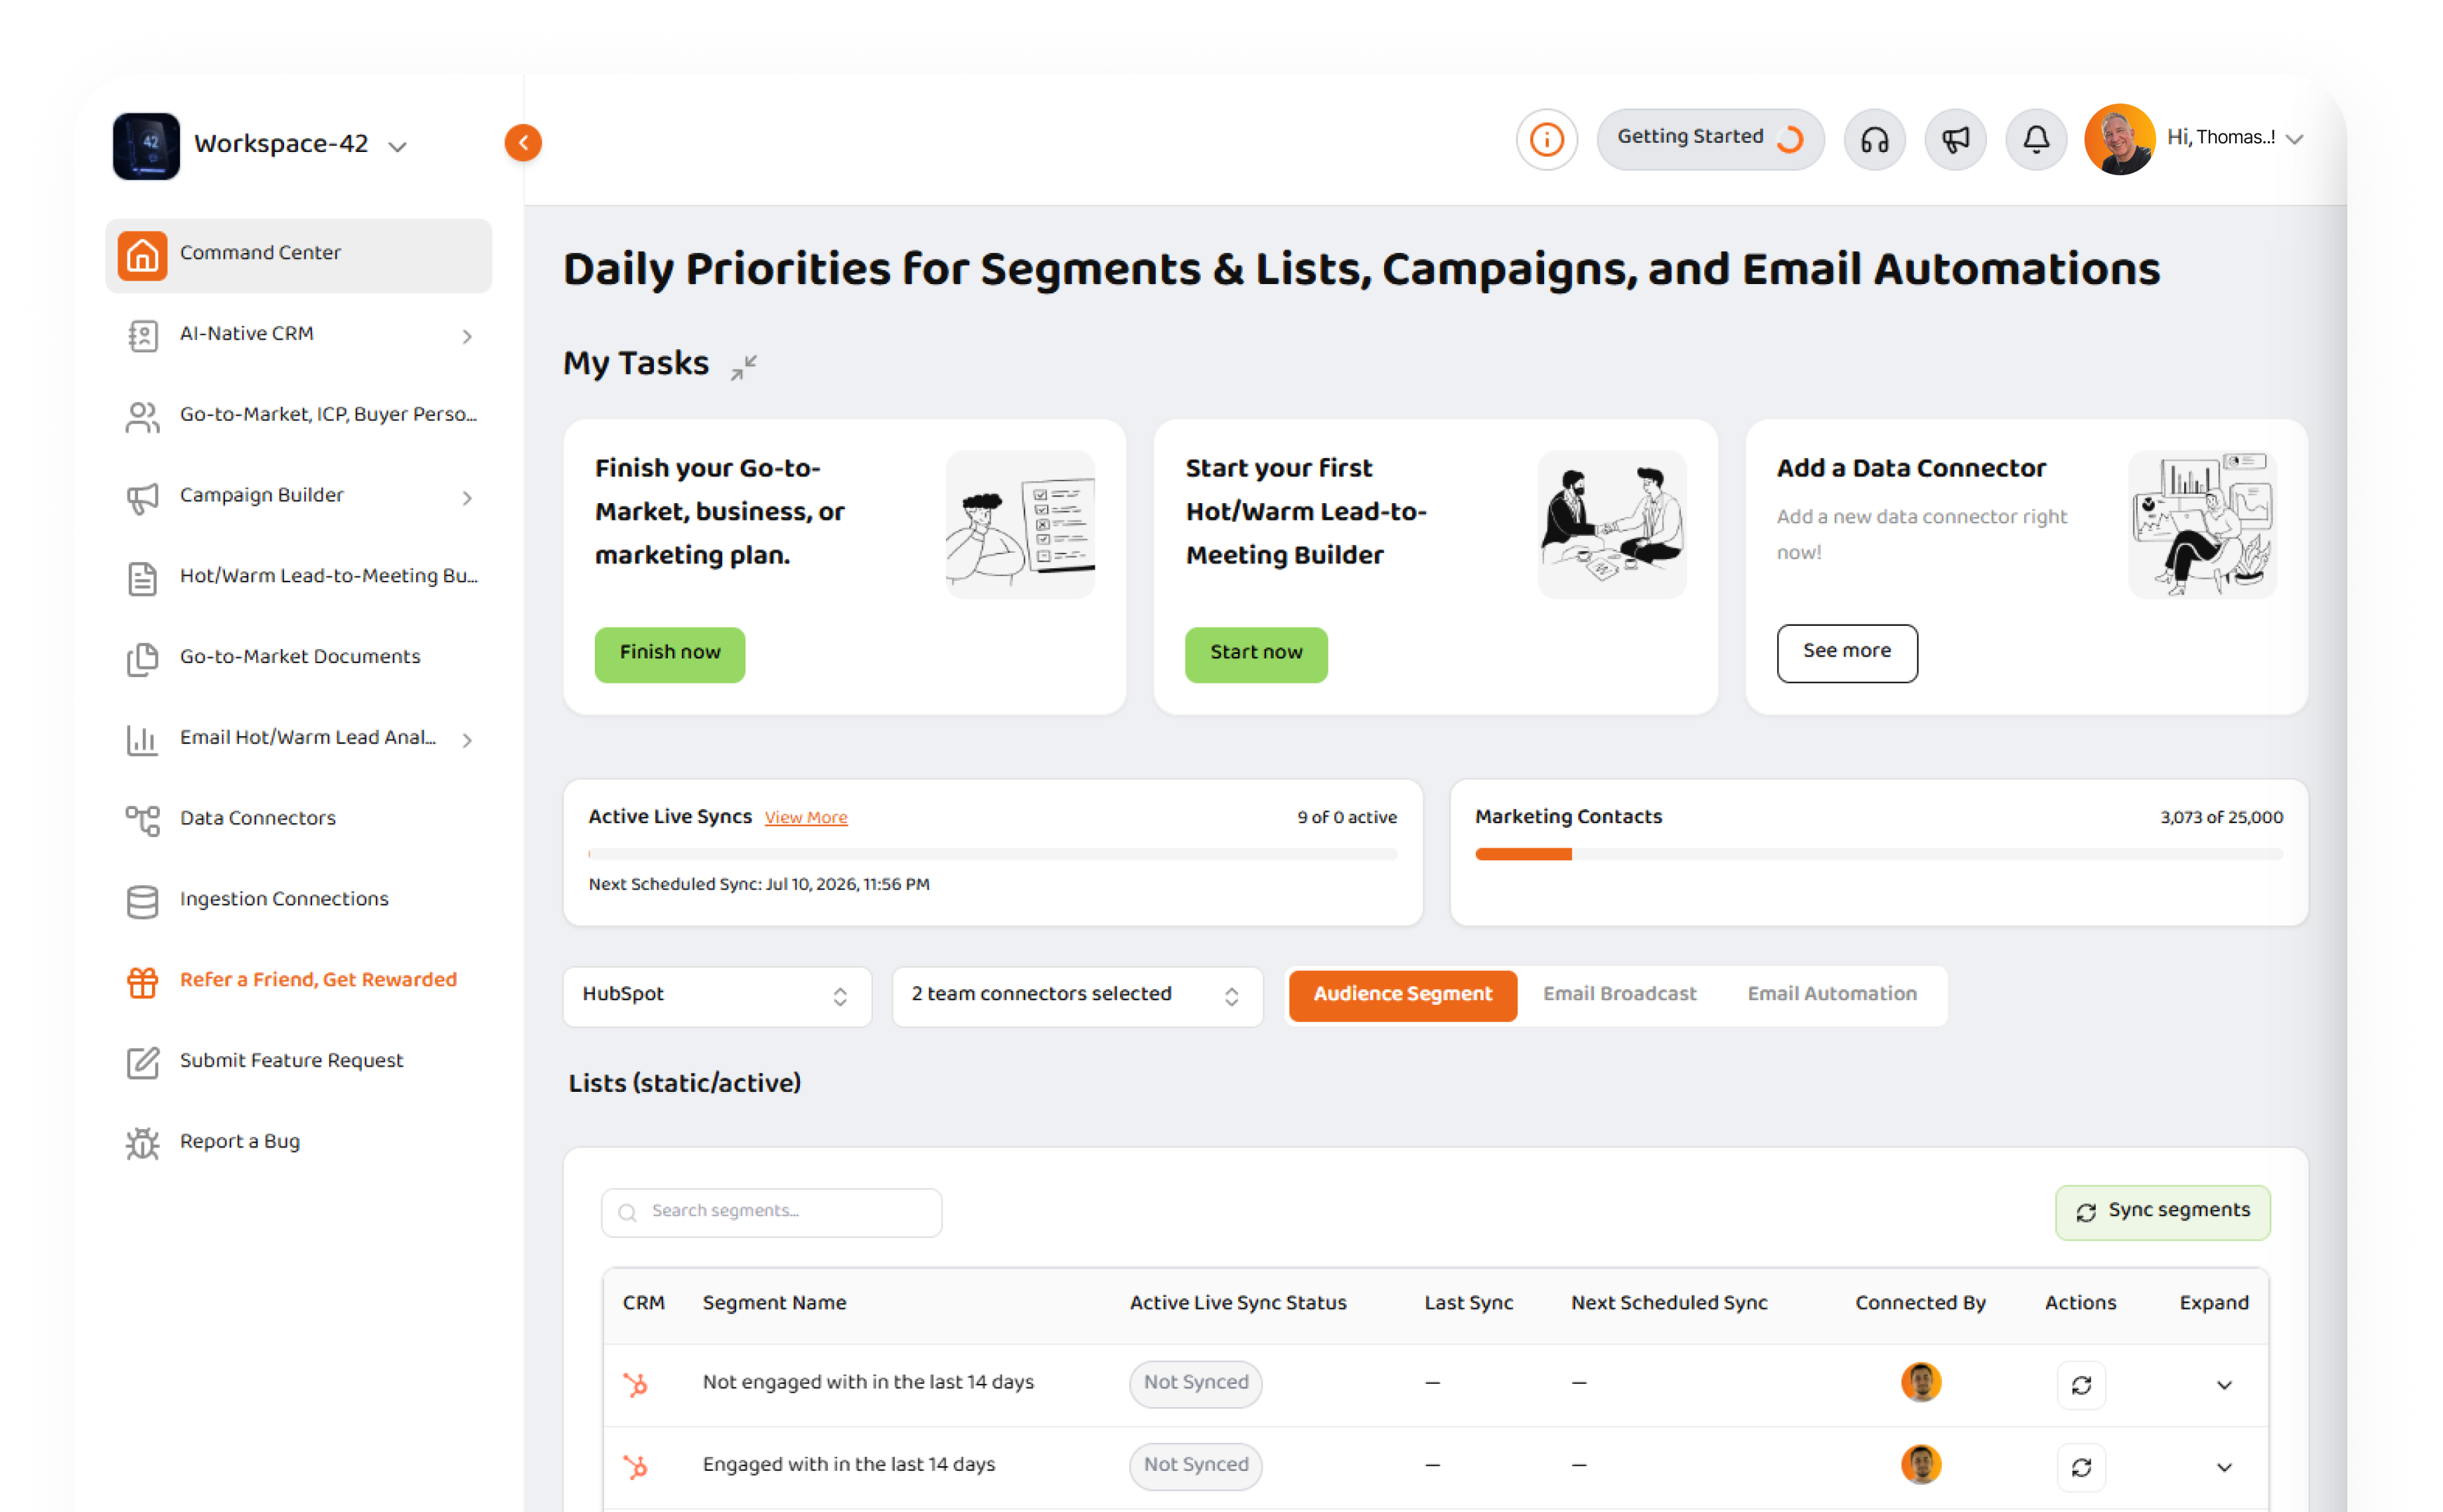This screenshot has height=1512, width=2443.
Task: Expand the Engaged with in the last 14 days row
Action: 2224,1467
